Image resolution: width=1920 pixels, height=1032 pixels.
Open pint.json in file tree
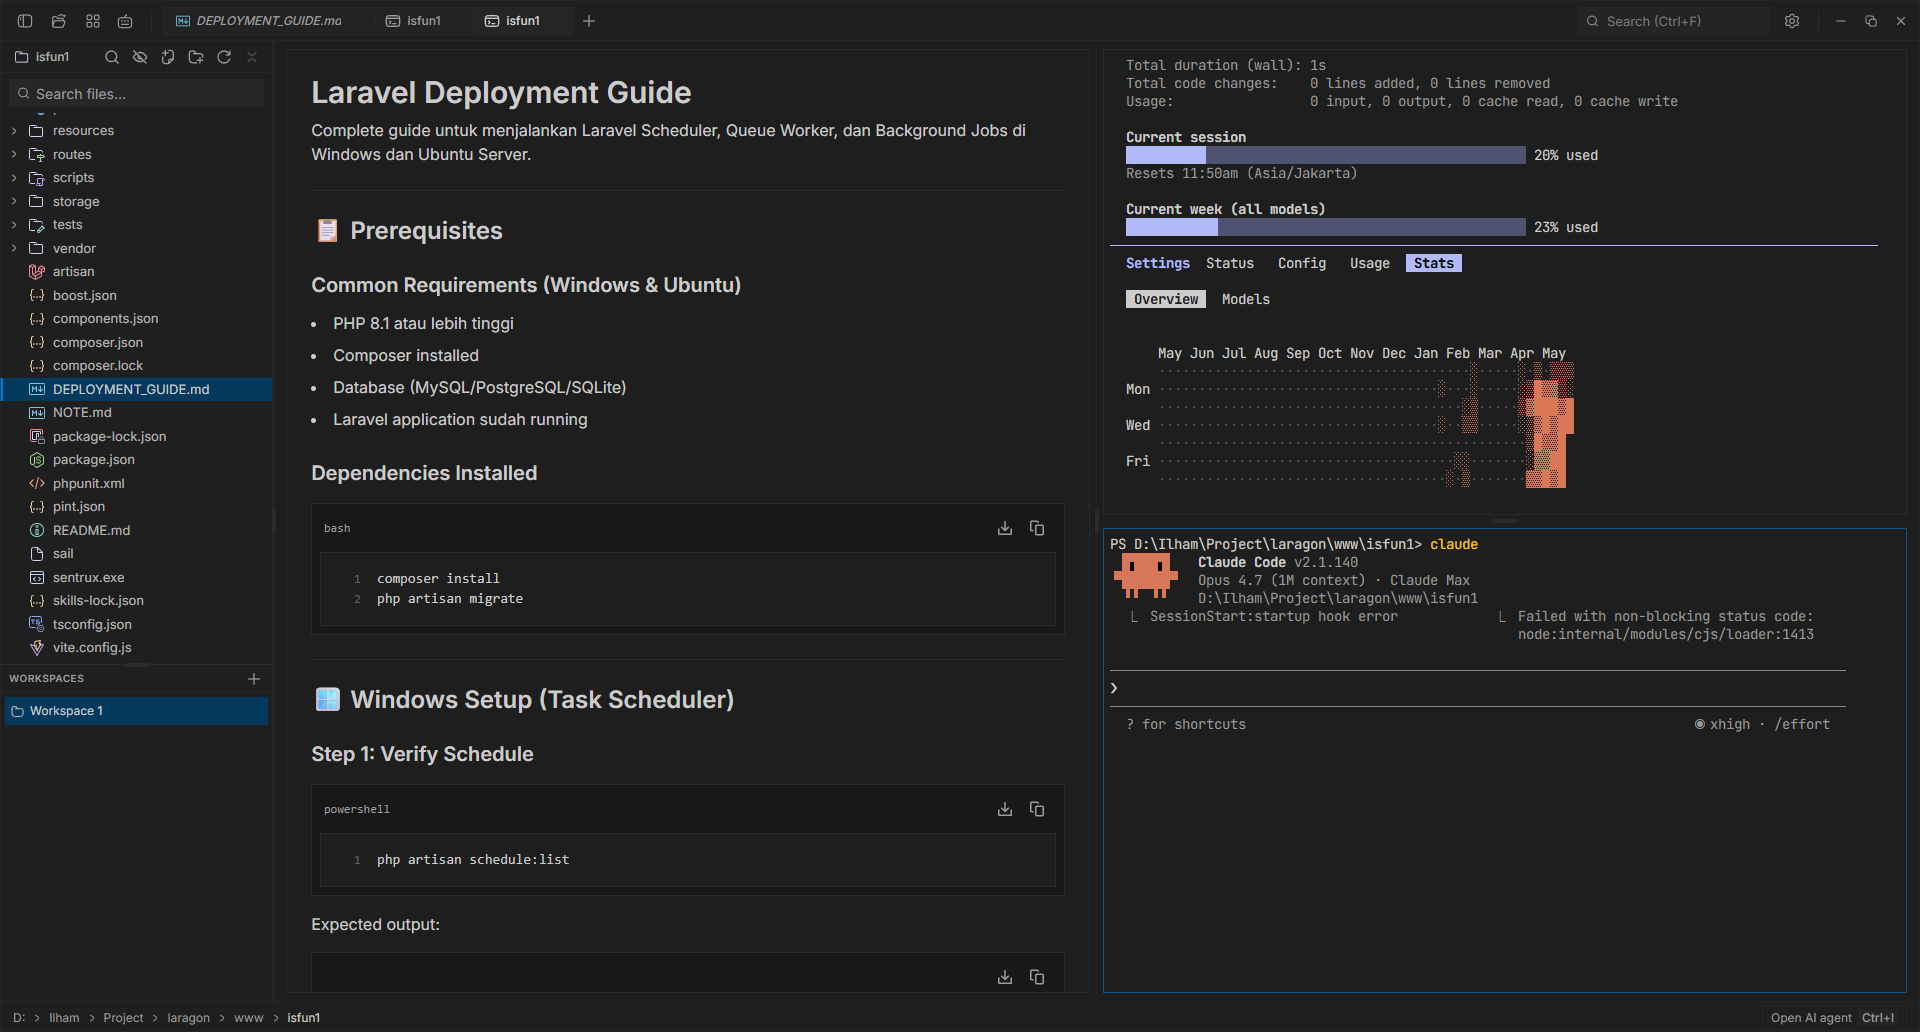136,507
